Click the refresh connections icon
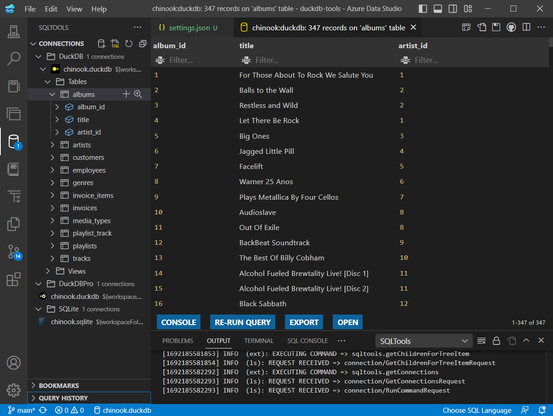This screenshot has width=553, height=416. [129, 44]
